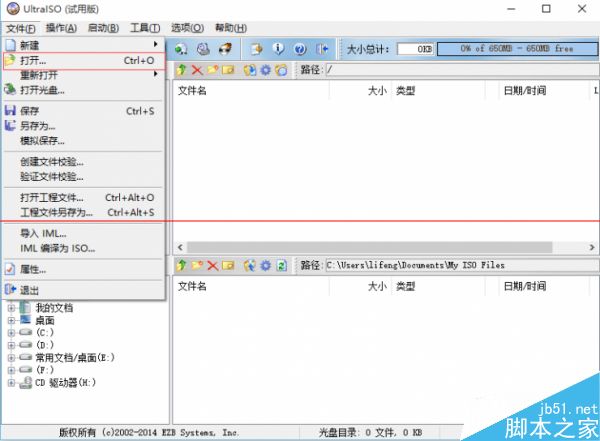Click the exit door icon in main toolbar
Image resolution: width=600 pixels, height=441 pixels.
click(322, 48)
